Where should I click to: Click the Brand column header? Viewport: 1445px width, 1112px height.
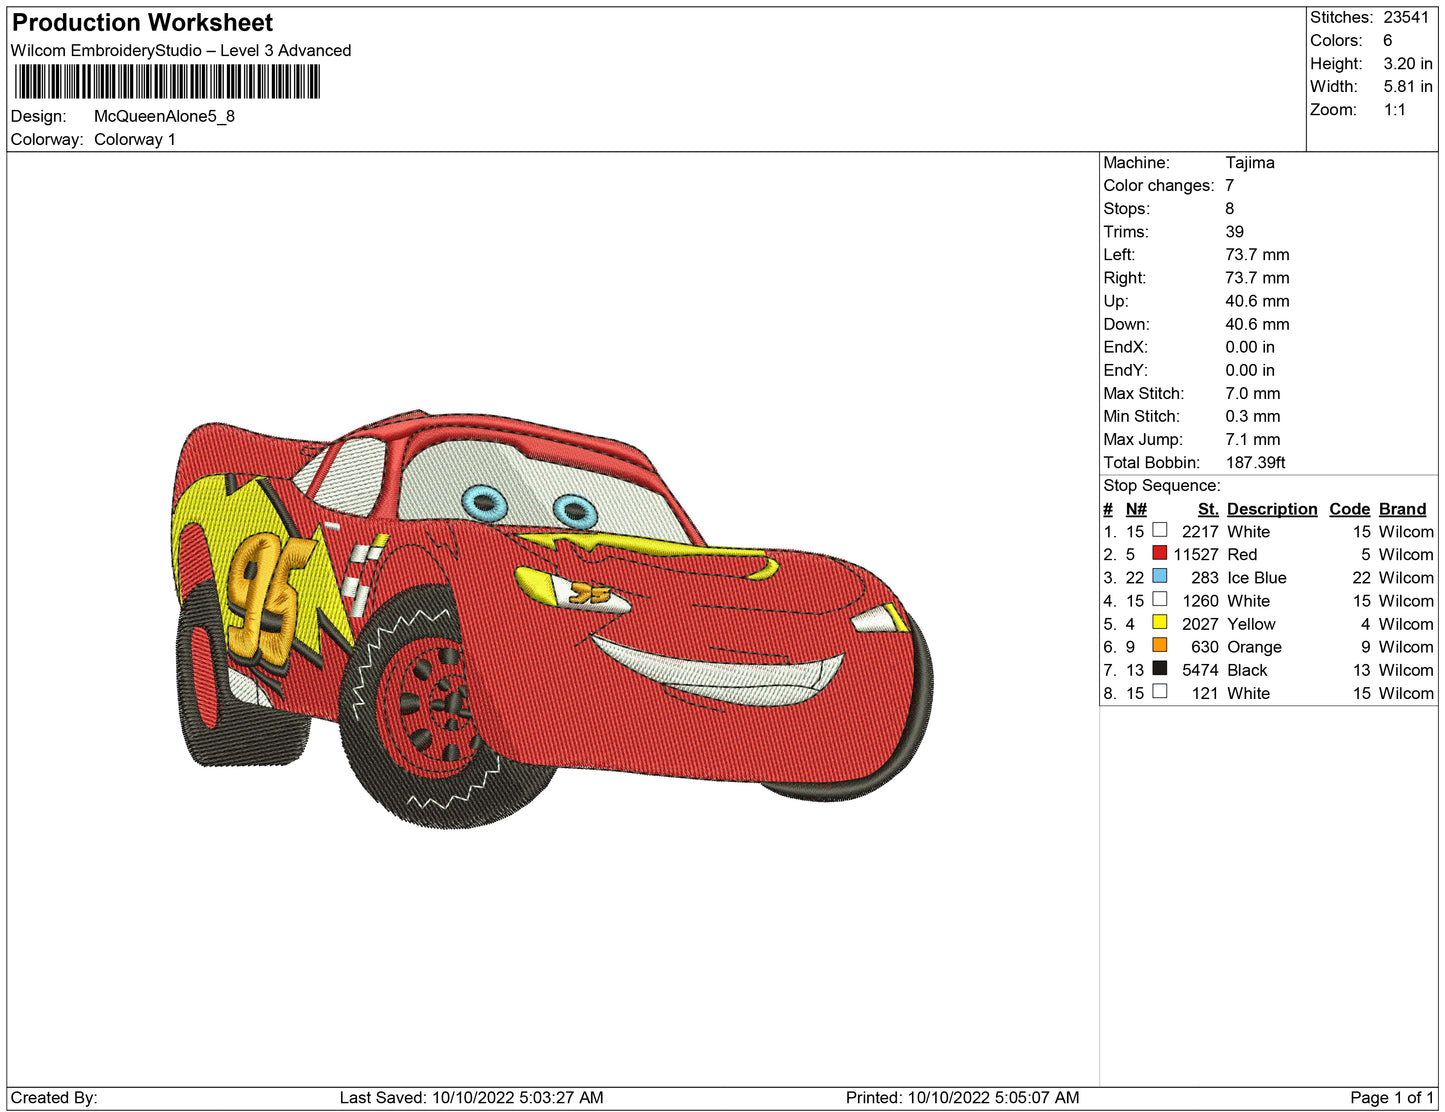pos(1402,509)
